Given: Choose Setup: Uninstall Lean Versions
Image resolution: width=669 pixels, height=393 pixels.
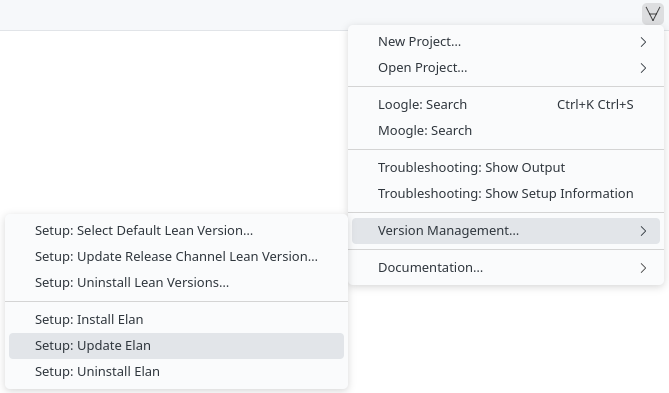Looking at the screenshot, I should (176, 282).
